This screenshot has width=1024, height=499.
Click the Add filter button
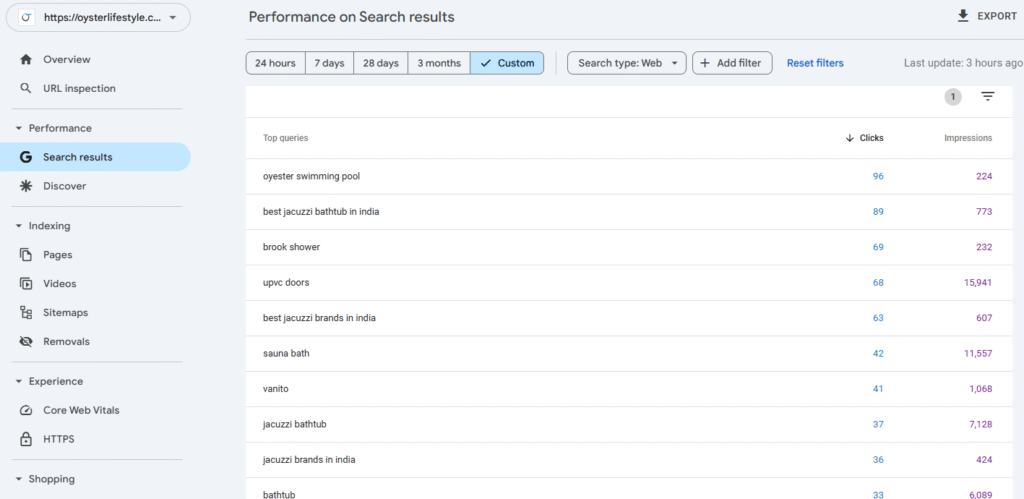731,63
